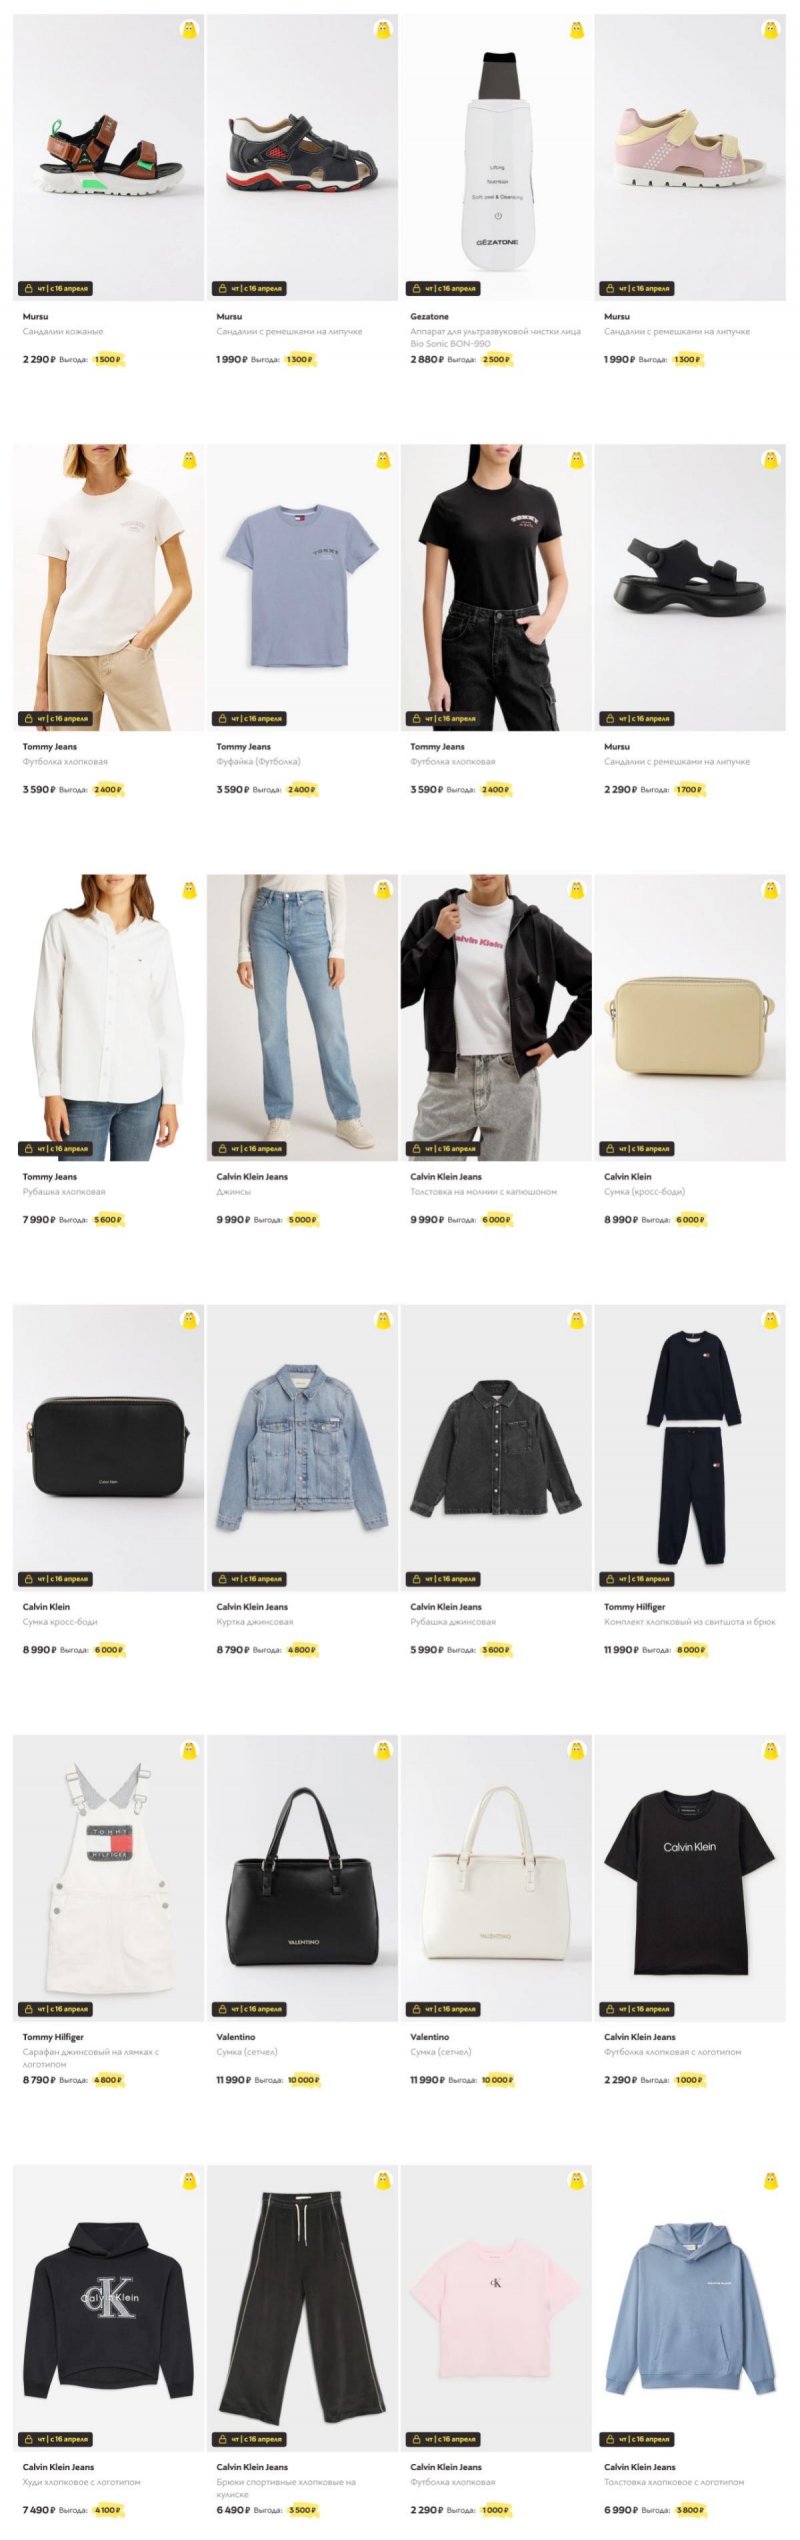Click 'Сандалии кожаные' product description
The width and height of the screenshot is (800, 2540).
coord(63,331)
